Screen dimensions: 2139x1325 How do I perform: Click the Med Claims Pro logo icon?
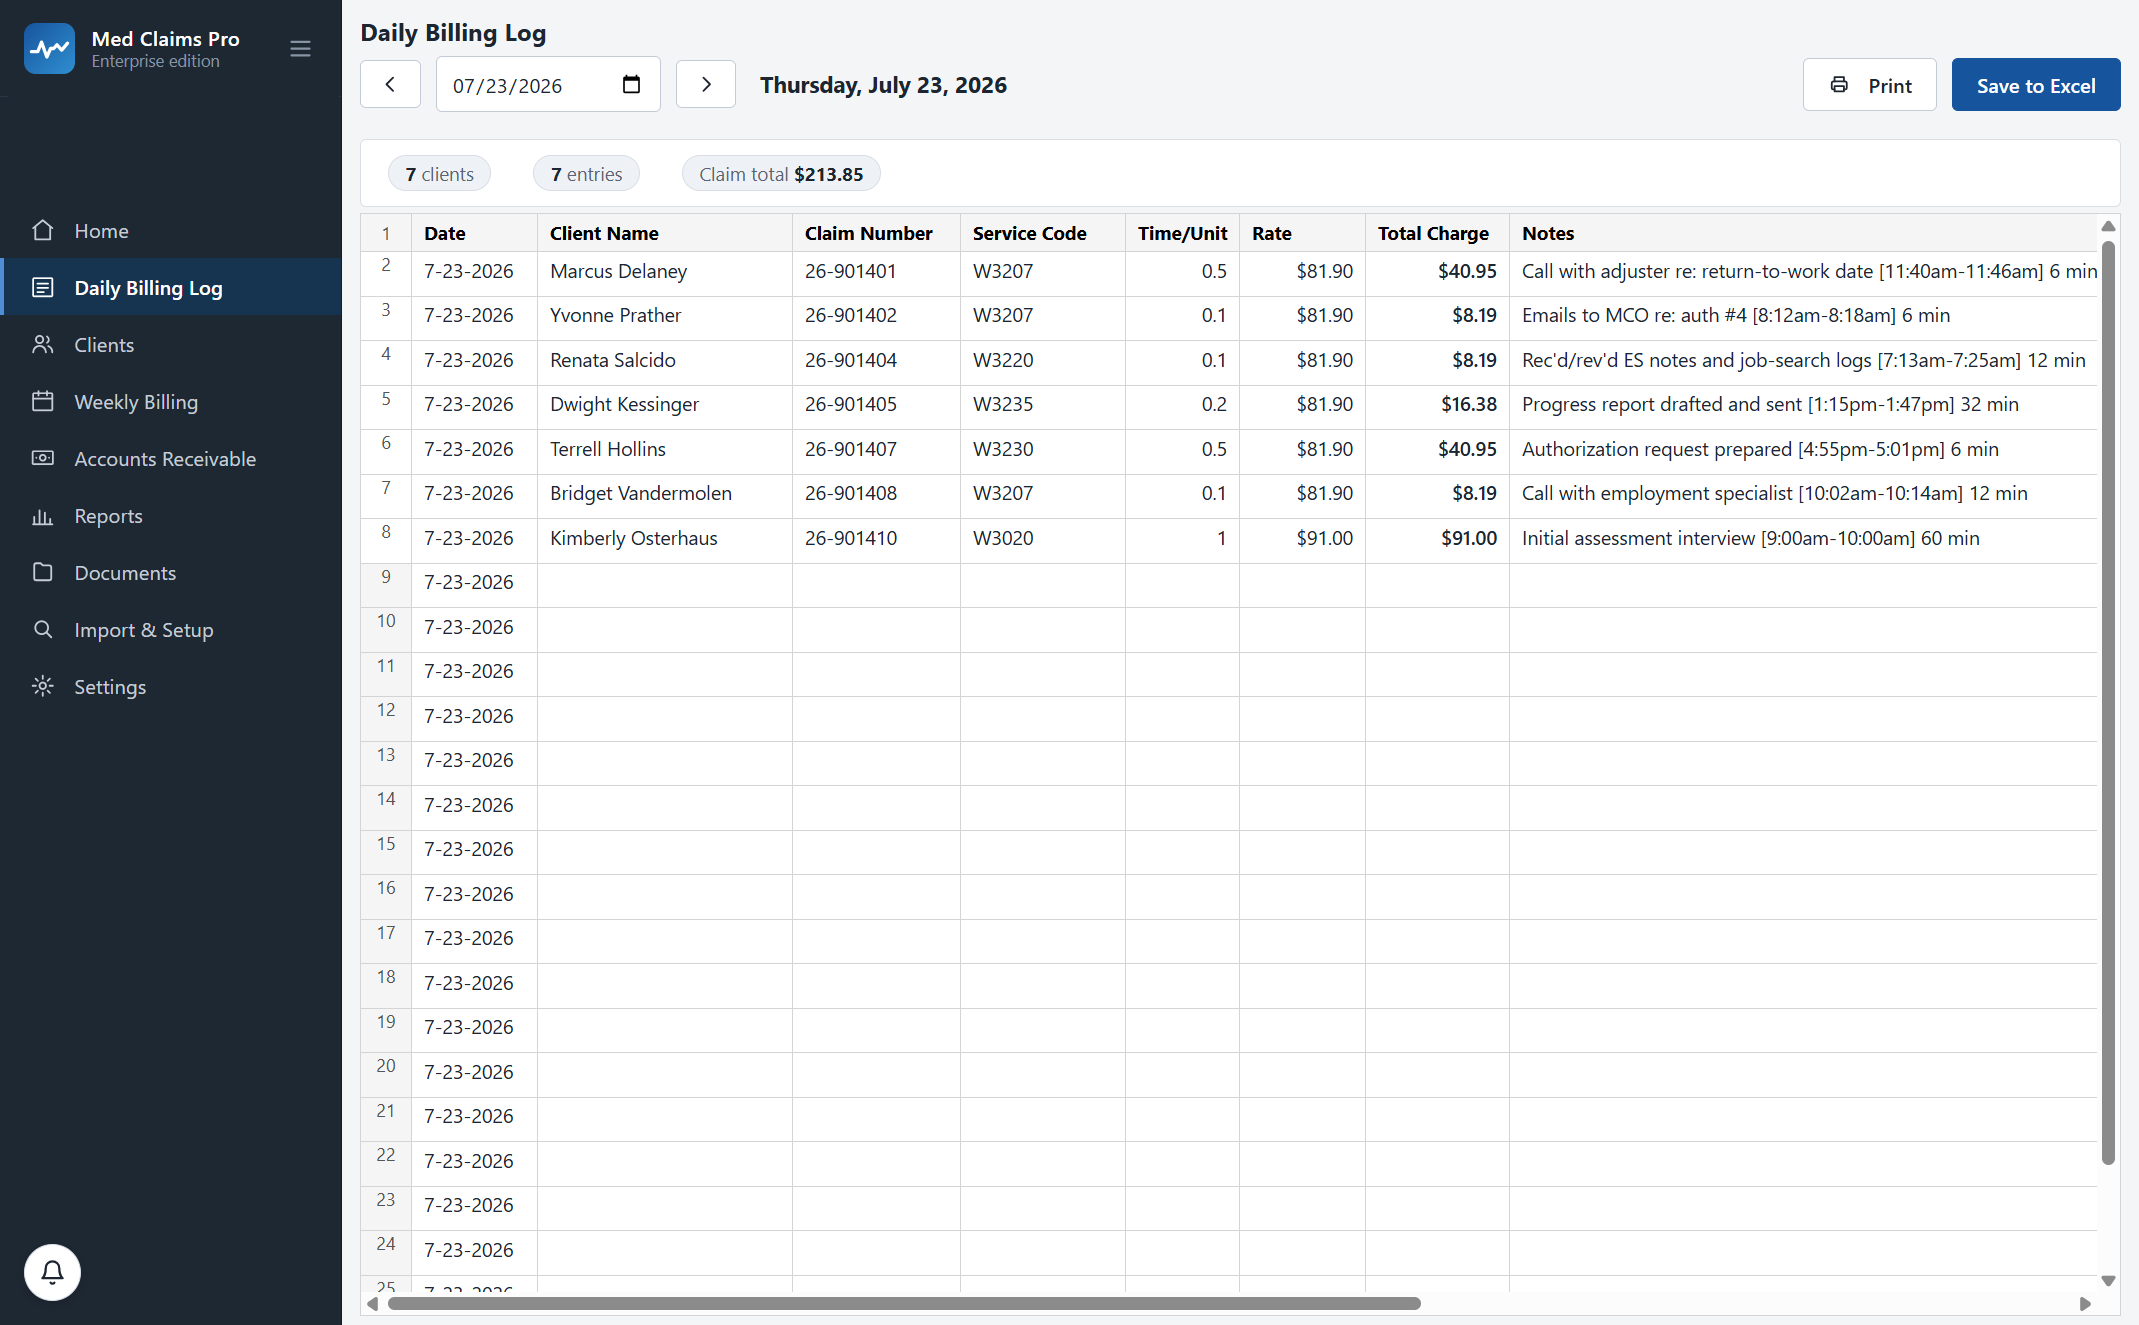[x=49, y=49]
